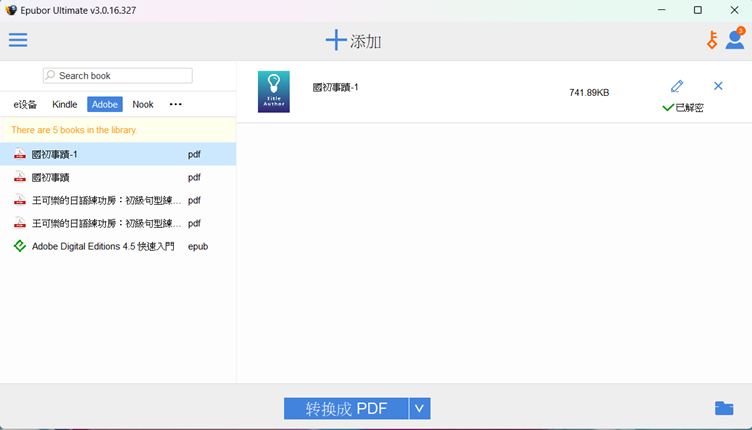Maximize the Epubor Ultimate window
Screen dimensions: 752x430
click(698, 10)
